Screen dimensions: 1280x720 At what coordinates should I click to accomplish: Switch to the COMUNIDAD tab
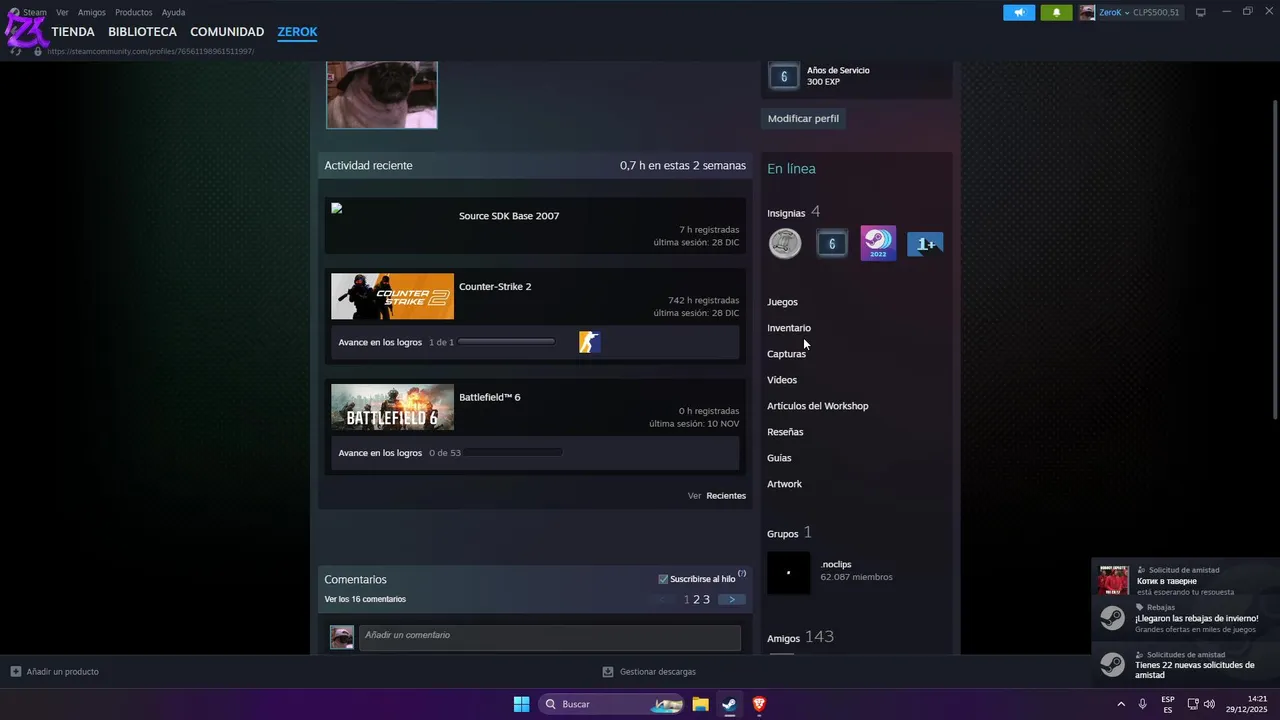point(227,32)
